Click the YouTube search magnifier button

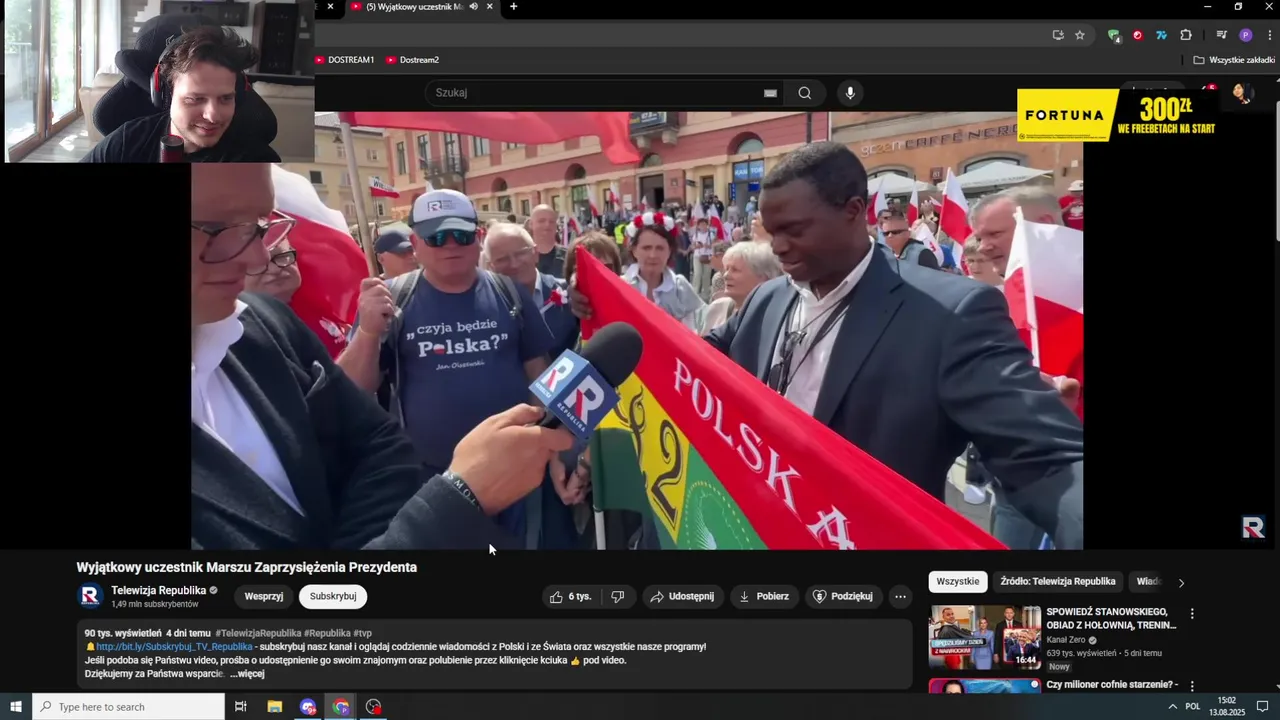(x=805, y=93)
